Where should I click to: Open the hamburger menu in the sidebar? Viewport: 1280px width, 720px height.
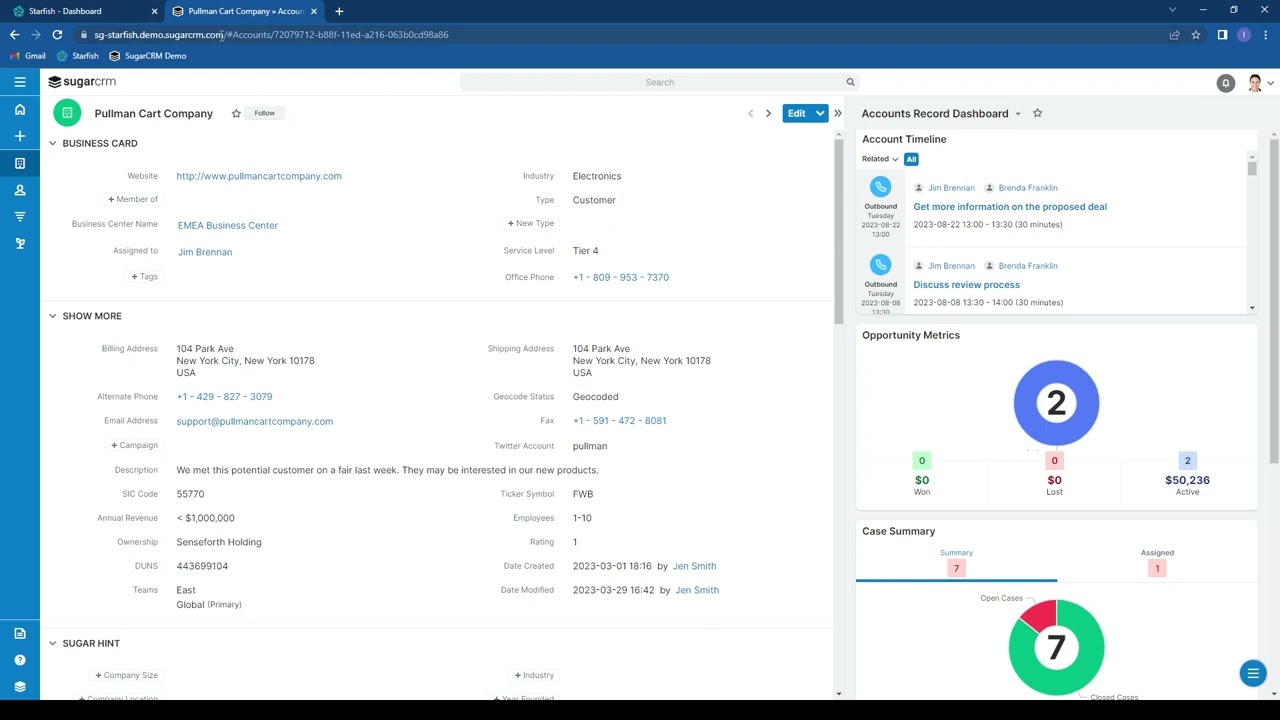pyautogui.click(x=20, y=82)
